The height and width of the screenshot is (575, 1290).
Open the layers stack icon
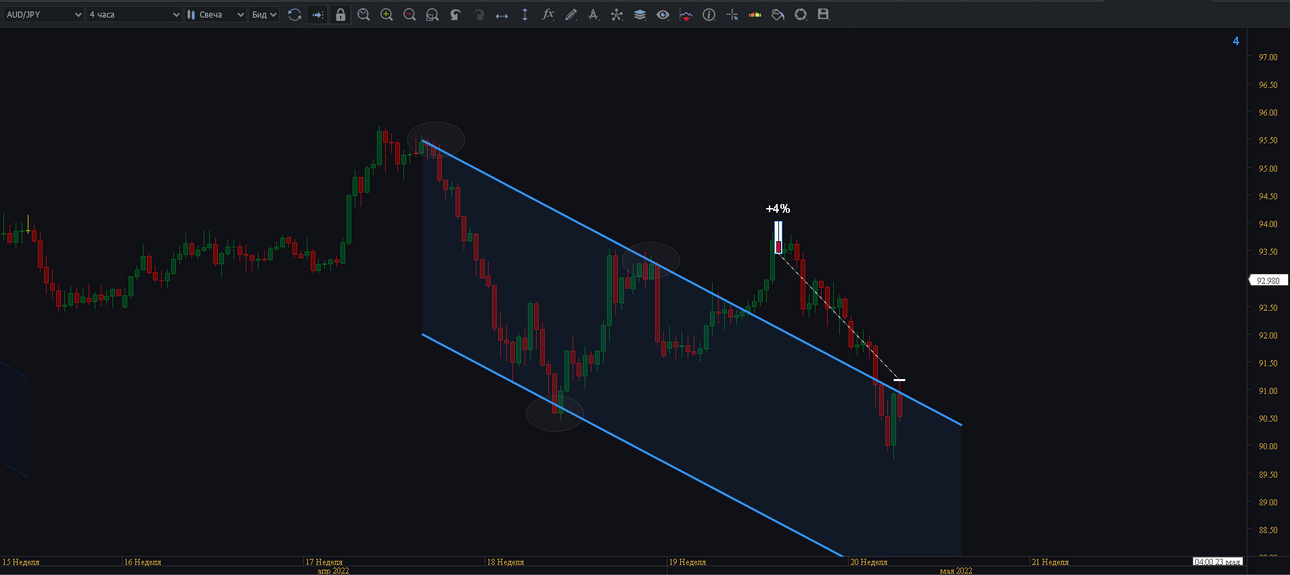click(639, 15)
